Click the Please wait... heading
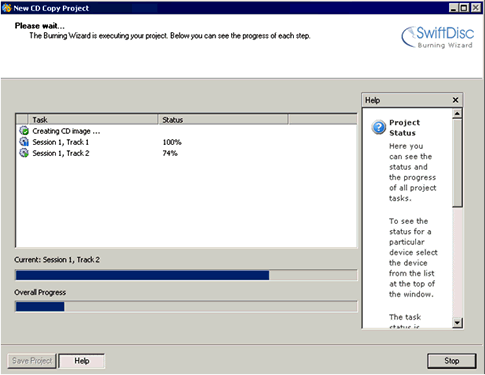This screenshot has height=375, width=485. (x=40, y=26)
